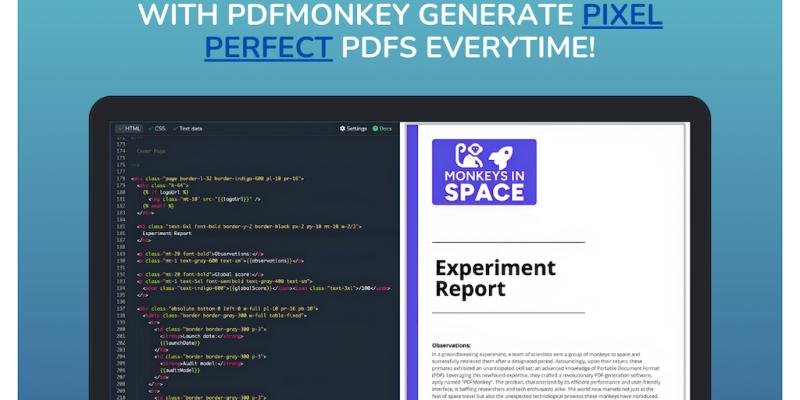Click the Monkeys in Space logo
This screenshot has height=400, width=800.
pos(484,172)
